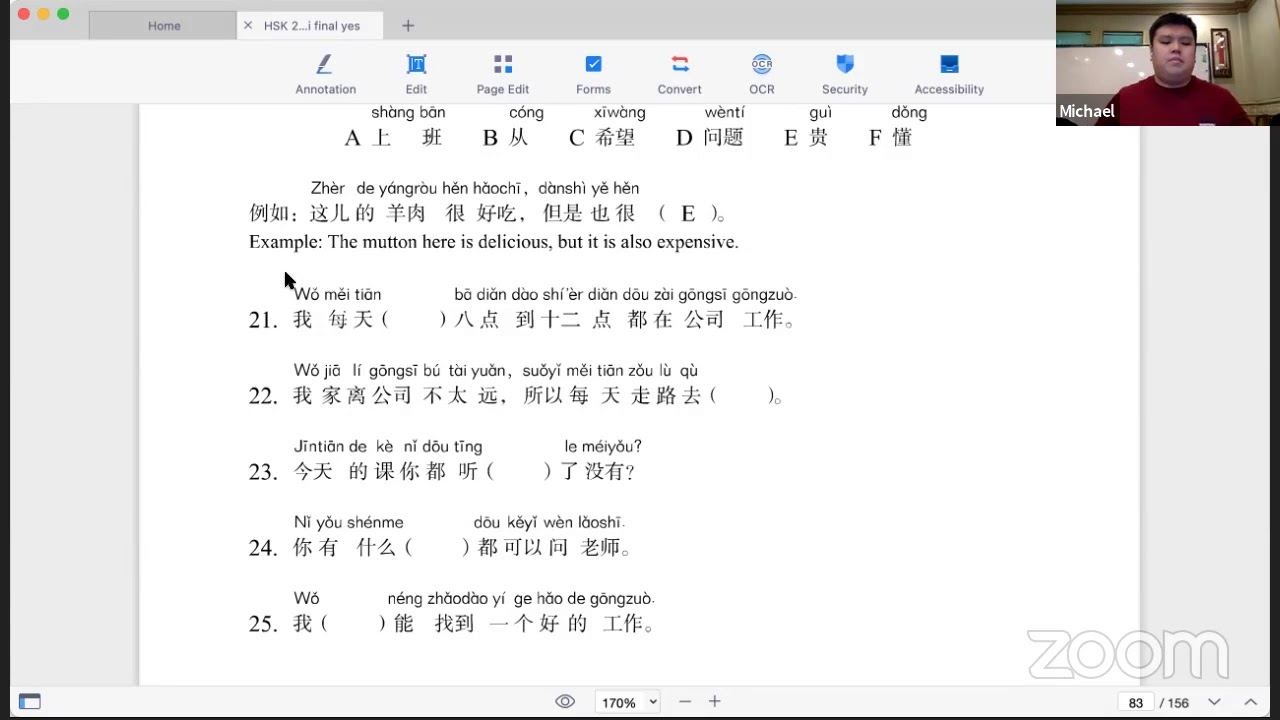Viewport: 1280px width, 720px height.
Task: Go to next page with down chevron
Action: (1214, 702)
